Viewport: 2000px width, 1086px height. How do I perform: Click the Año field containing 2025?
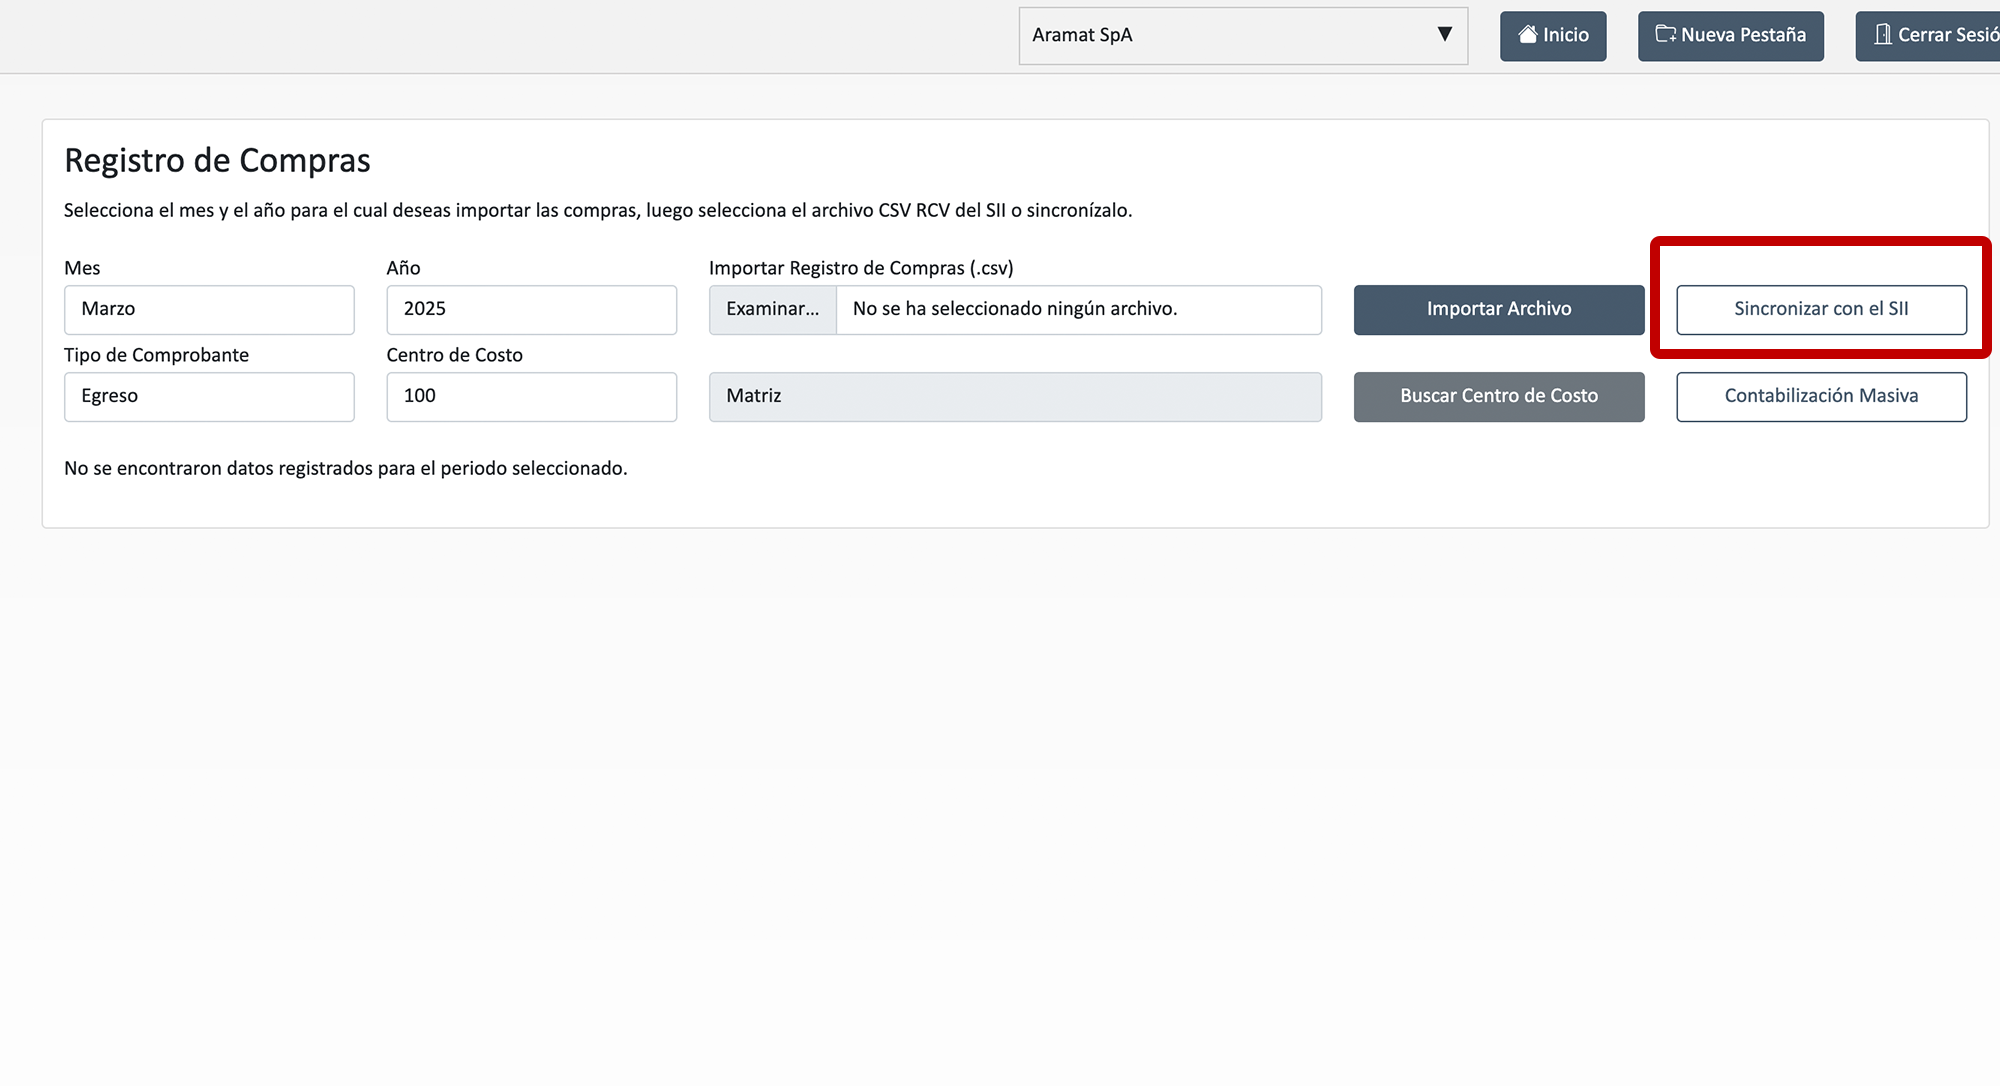click(531, 310)
